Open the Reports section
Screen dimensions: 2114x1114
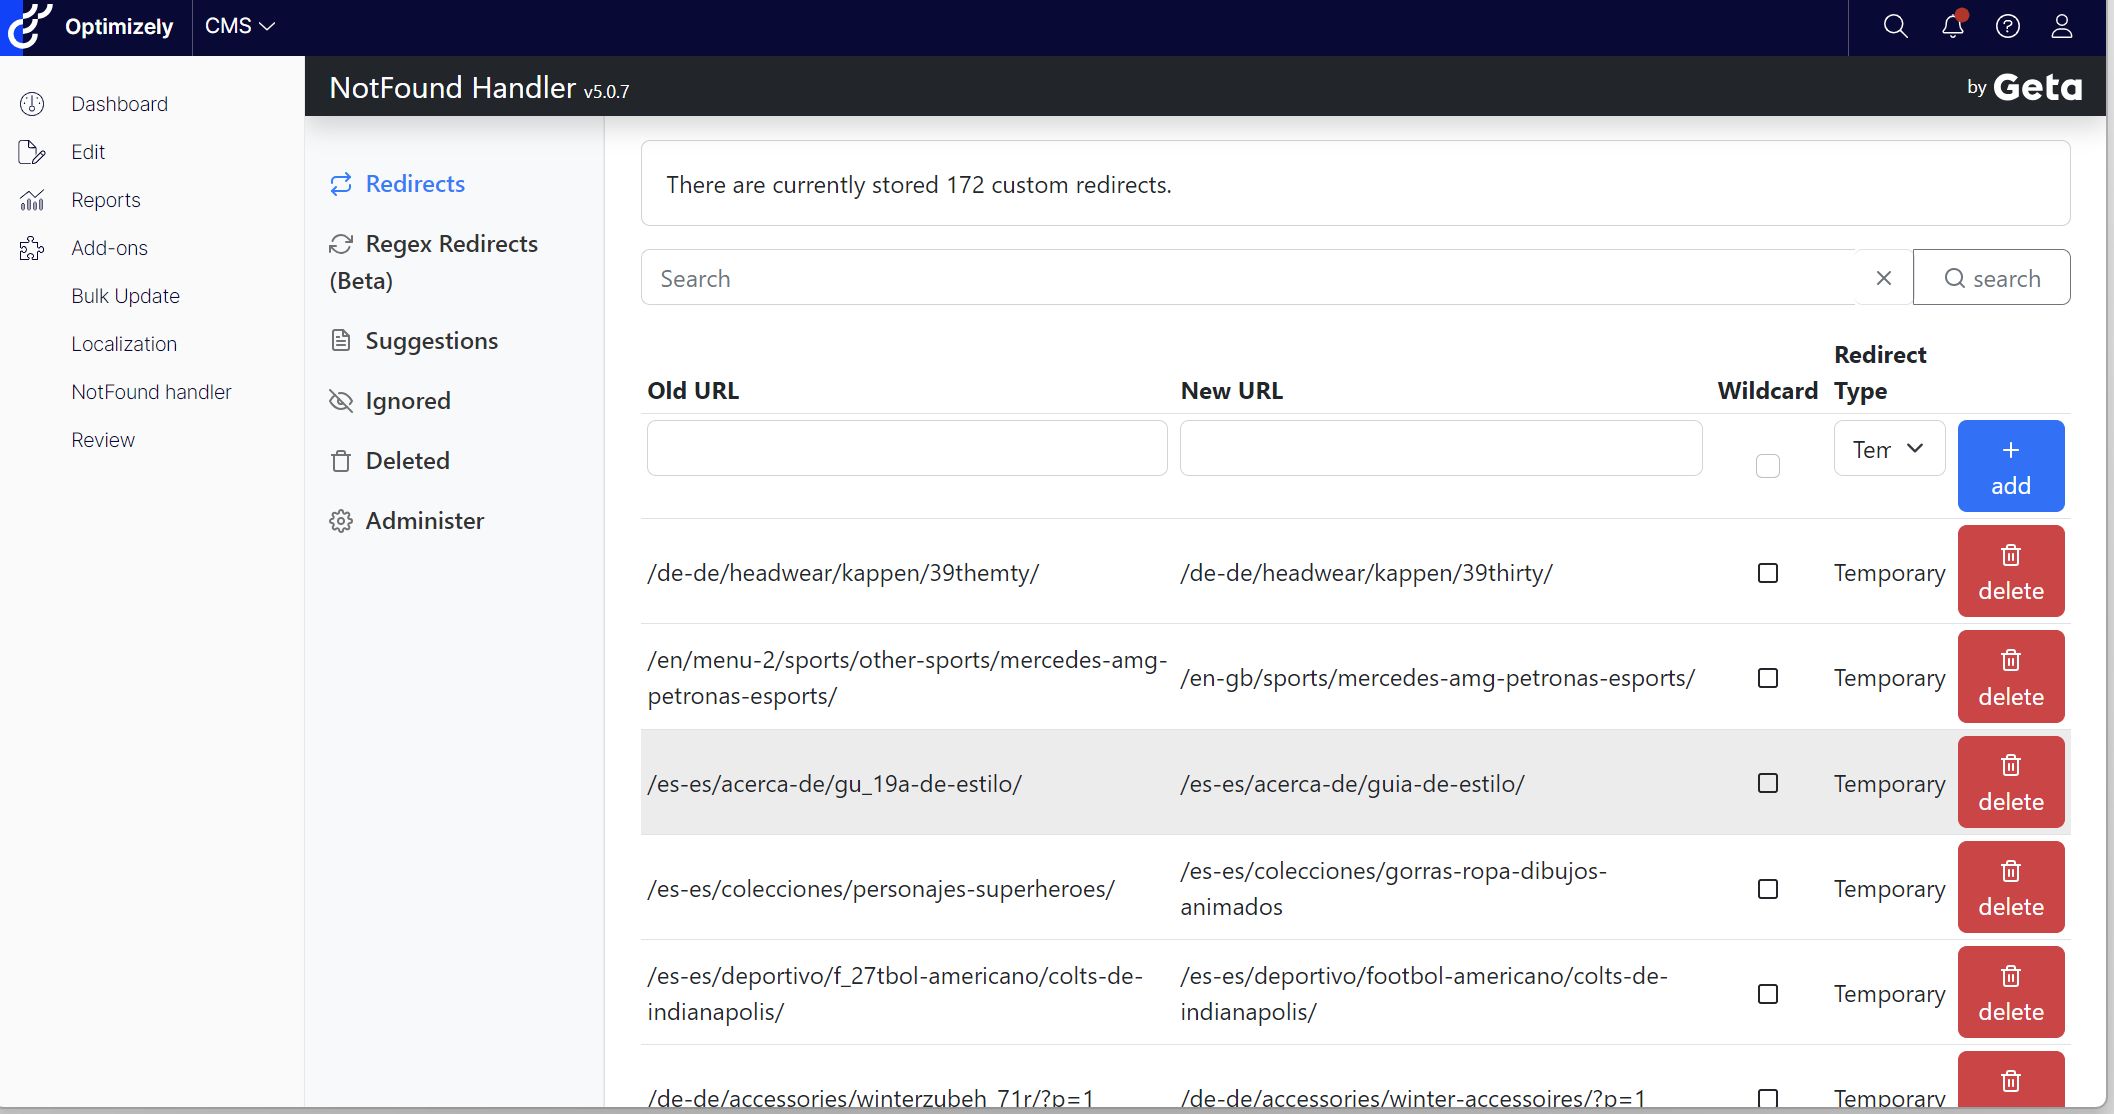(x=106, y=199)
